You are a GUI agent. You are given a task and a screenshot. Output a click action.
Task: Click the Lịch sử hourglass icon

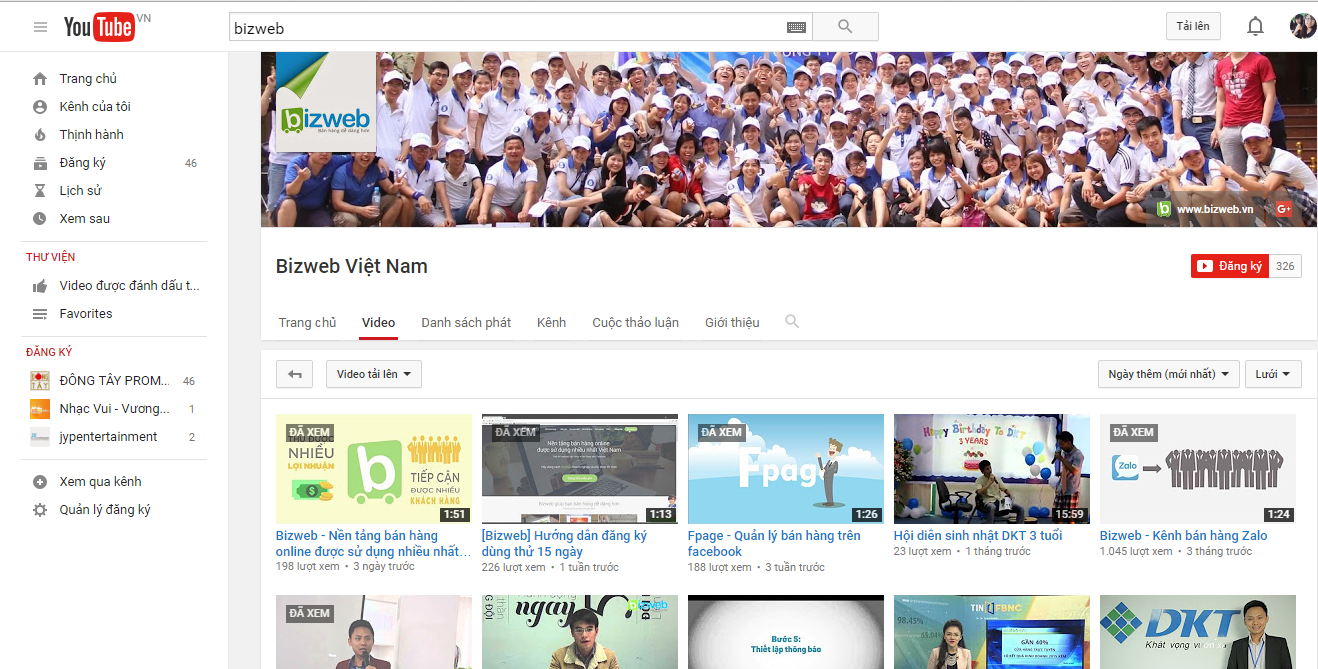pyautogui.click(x=40, y=191)
